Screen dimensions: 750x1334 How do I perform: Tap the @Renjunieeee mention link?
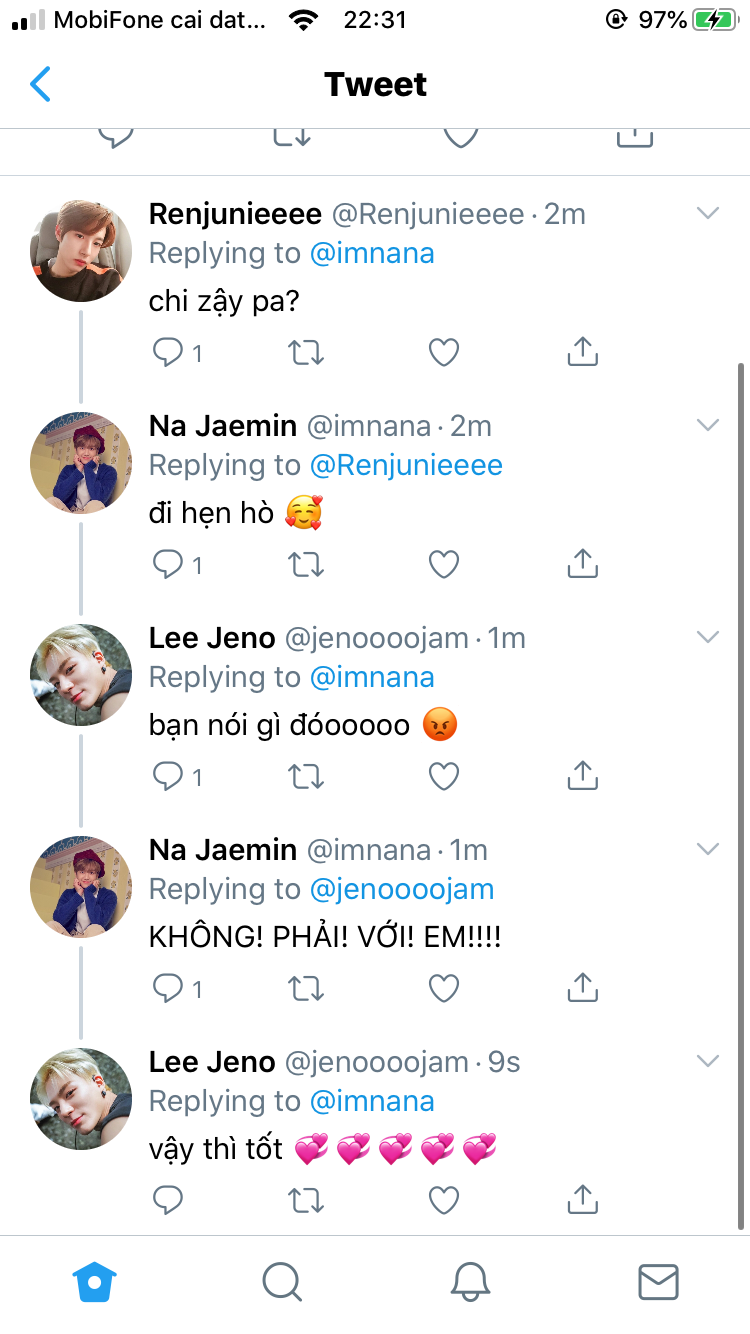click(406, 465)
